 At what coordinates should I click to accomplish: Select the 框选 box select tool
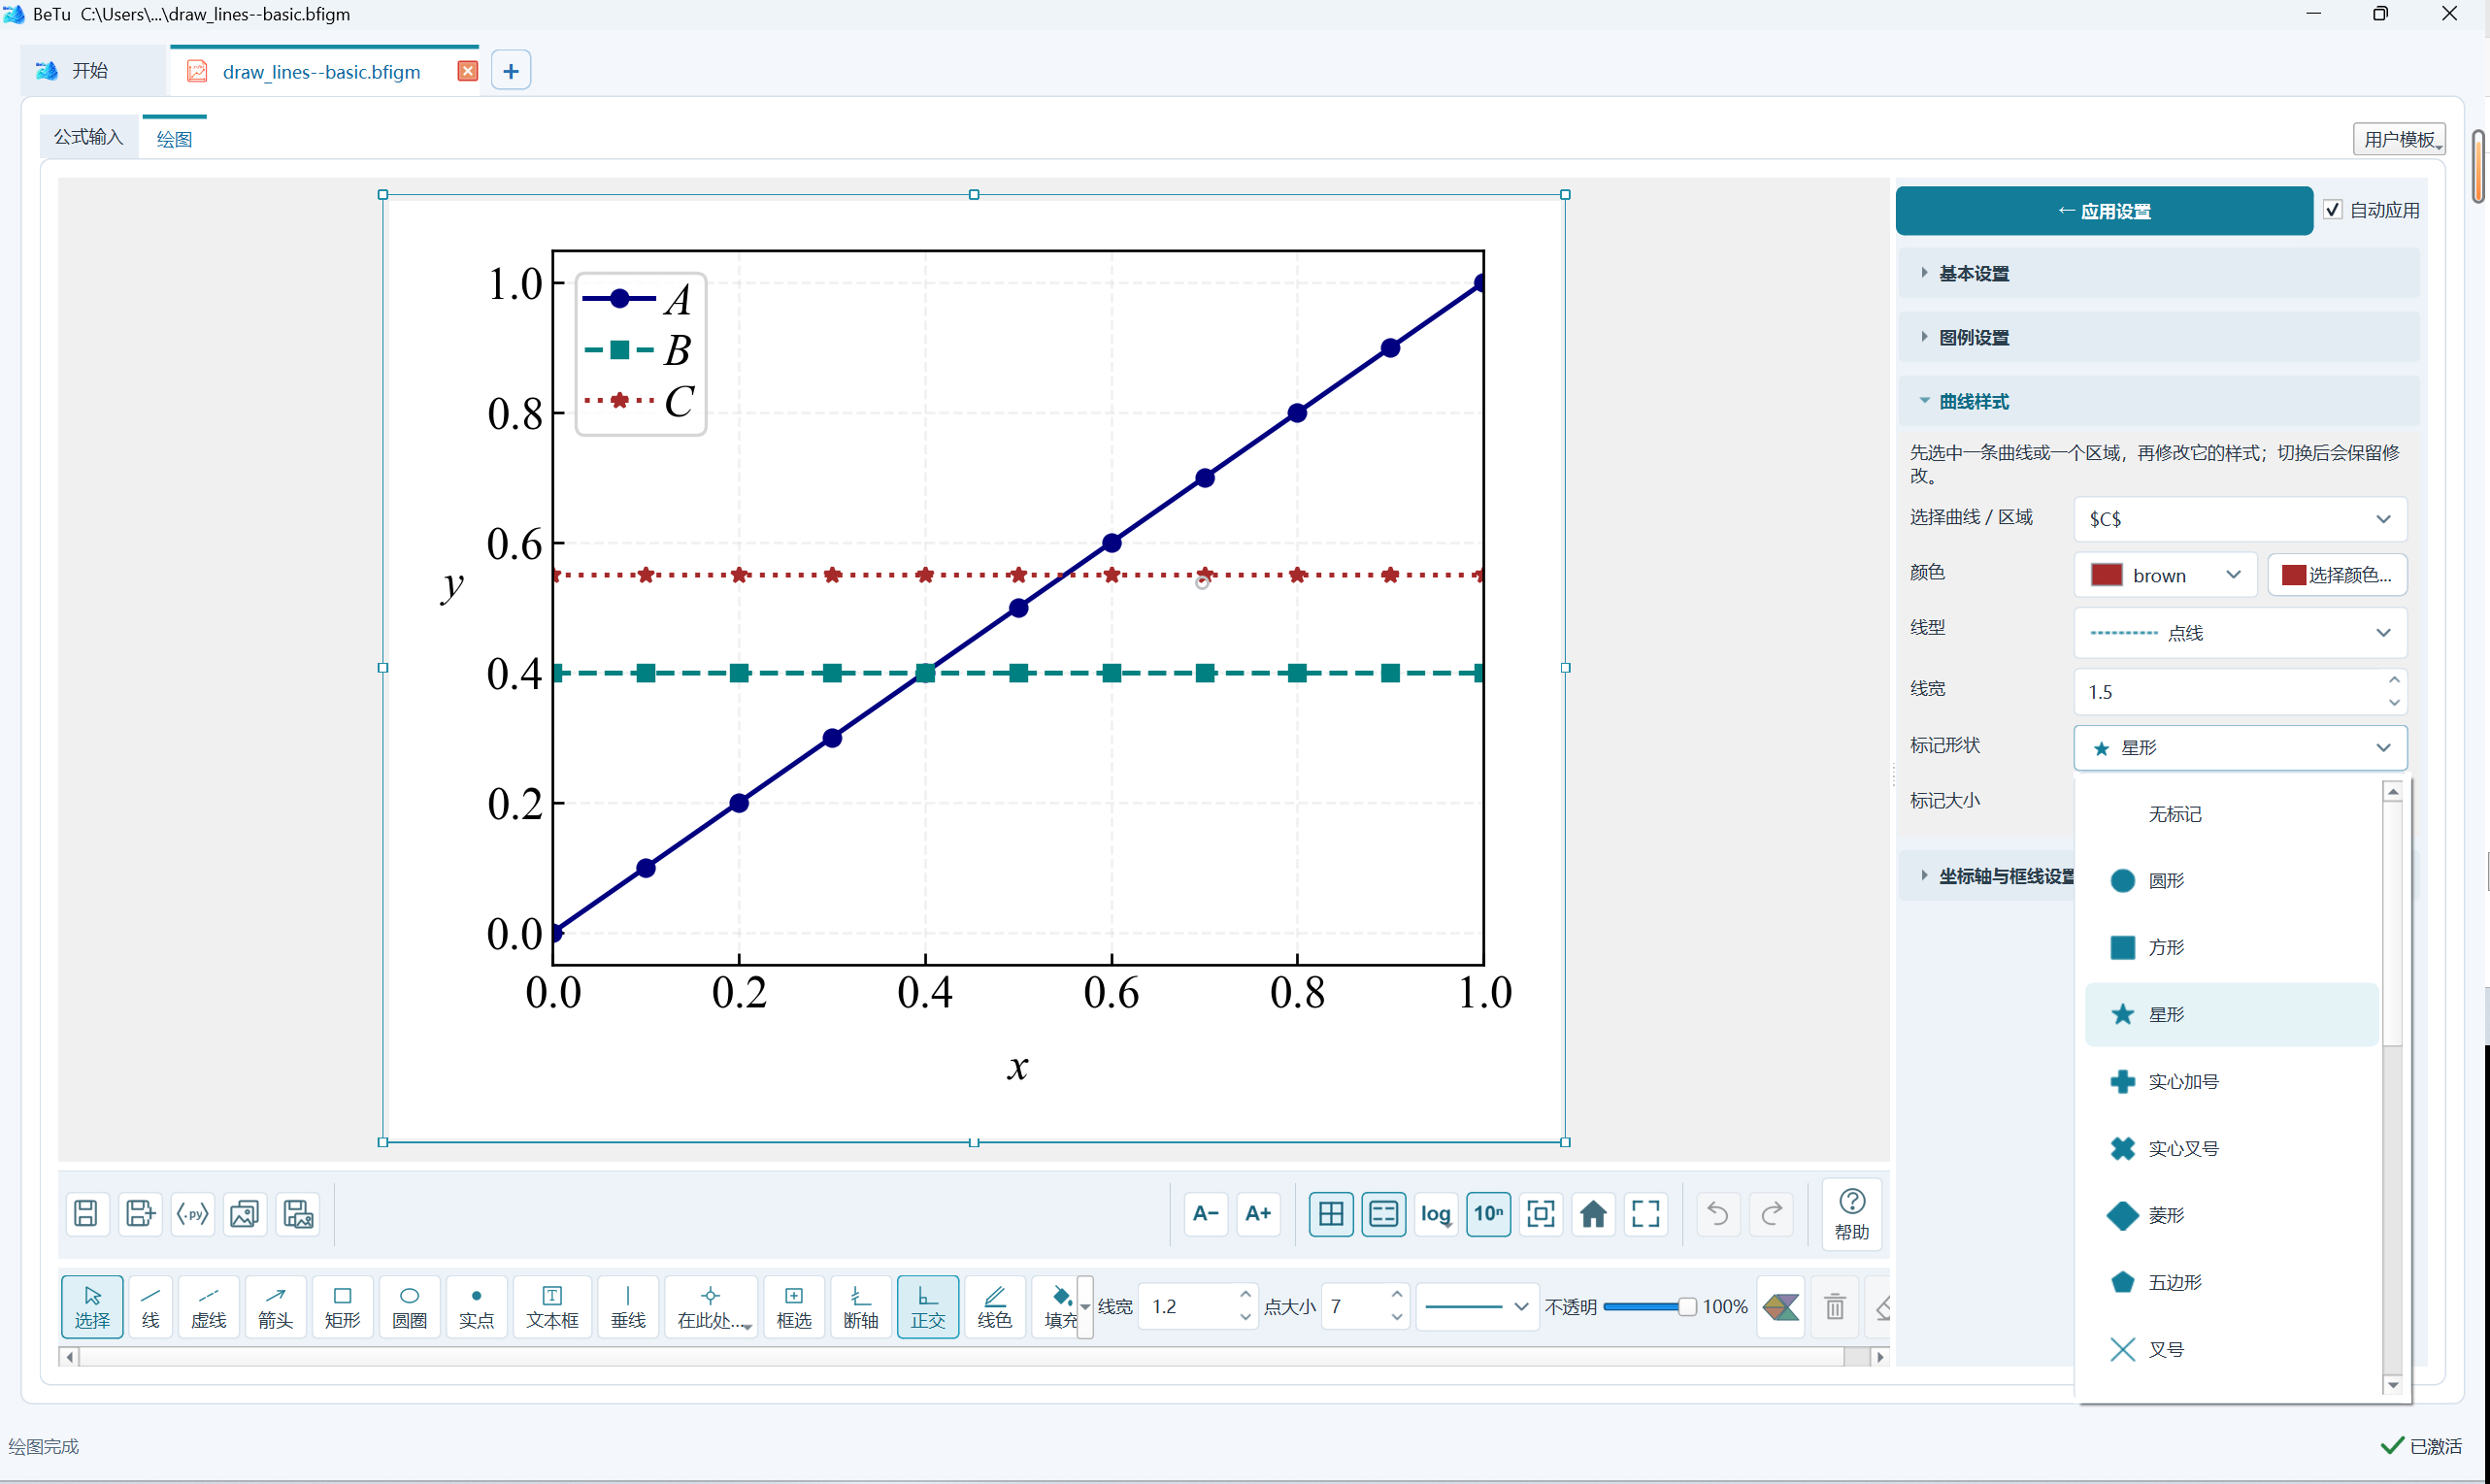[x=794, y=1306]
